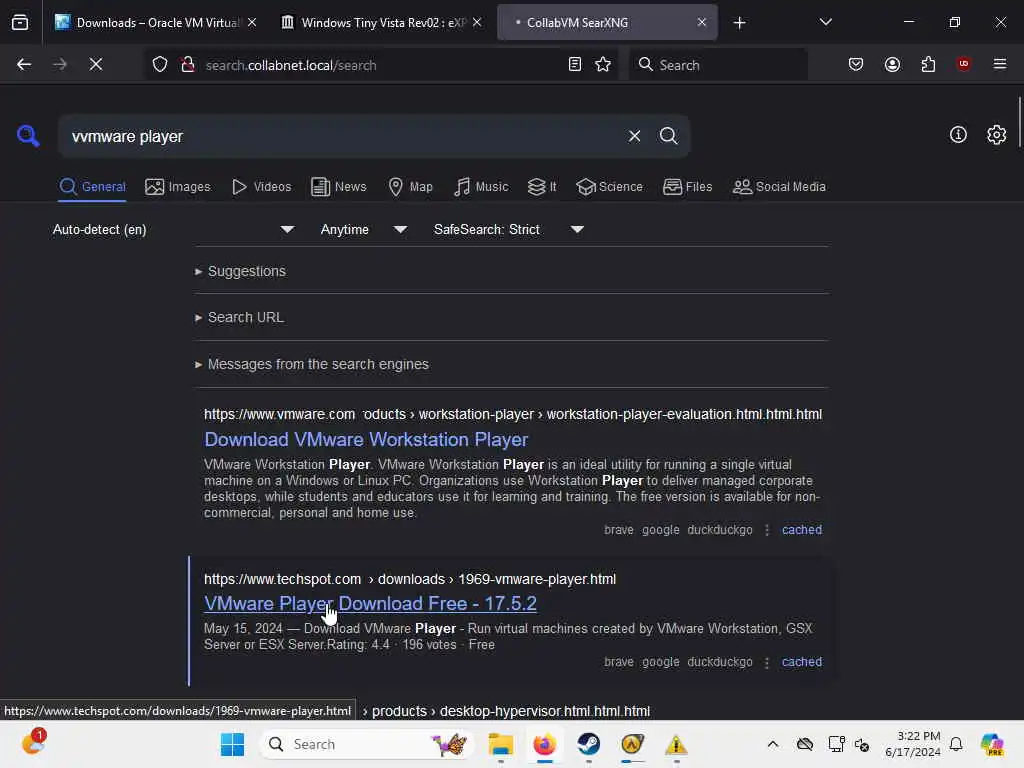Toggle reader view icon in address bar
1024x768 pixels.
pyautogui.click(x=575, y=64)
